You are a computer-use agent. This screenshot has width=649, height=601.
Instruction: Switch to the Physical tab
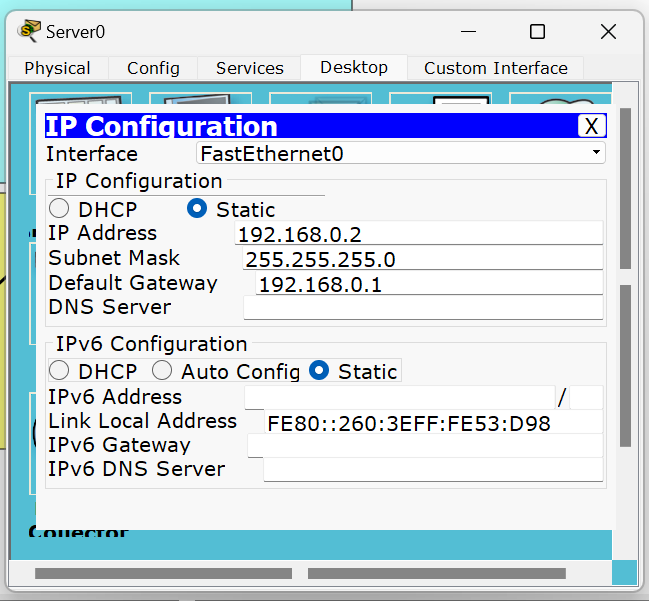[x=57, y=68]
